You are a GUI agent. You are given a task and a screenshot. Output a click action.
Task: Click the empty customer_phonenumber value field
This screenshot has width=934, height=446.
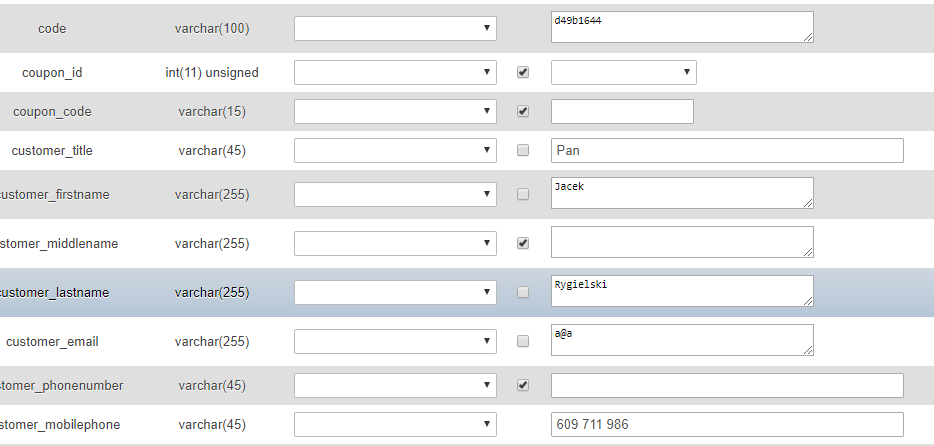[727, 385]
